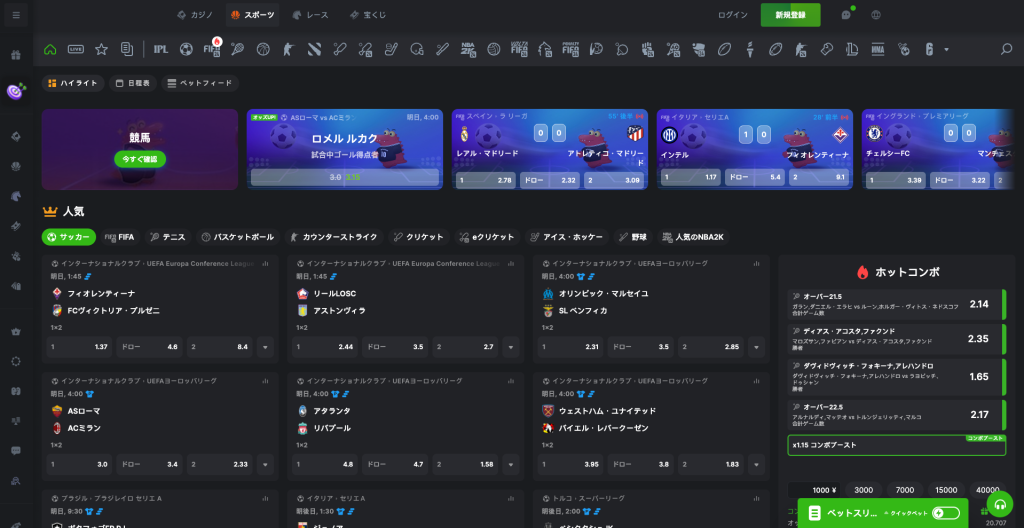Image resolution: width=1024 pixels, height=528 pixels.
Task: Expand more markets for AS Roma match
Action: click(264, 465)
